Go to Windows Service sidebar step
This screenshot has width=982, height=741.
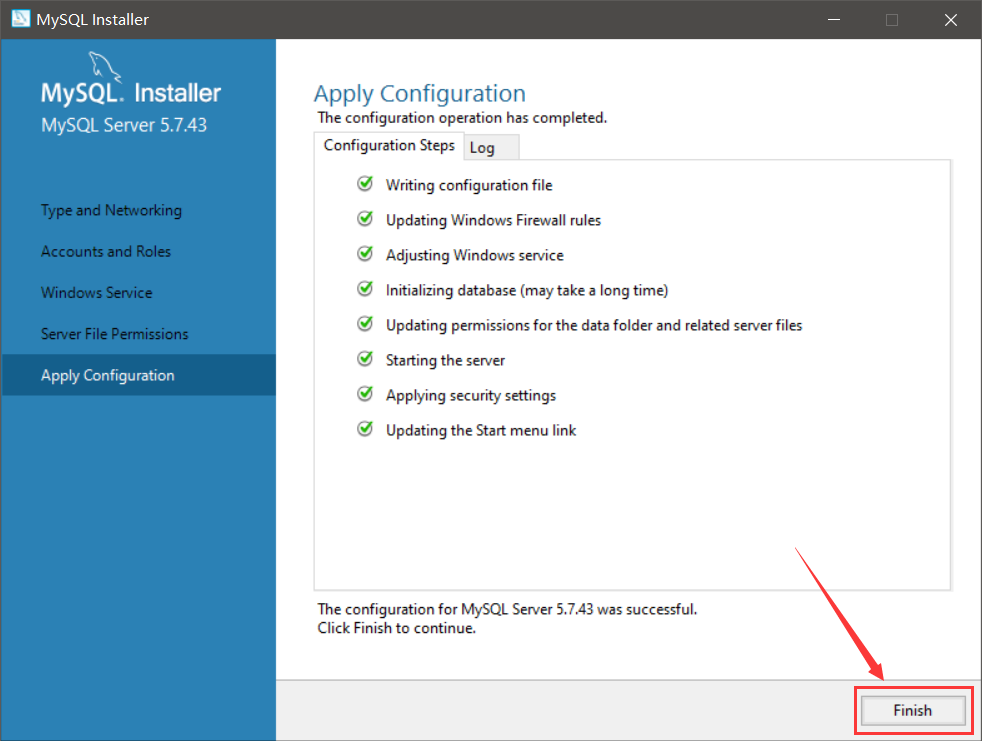click(96, 293)
